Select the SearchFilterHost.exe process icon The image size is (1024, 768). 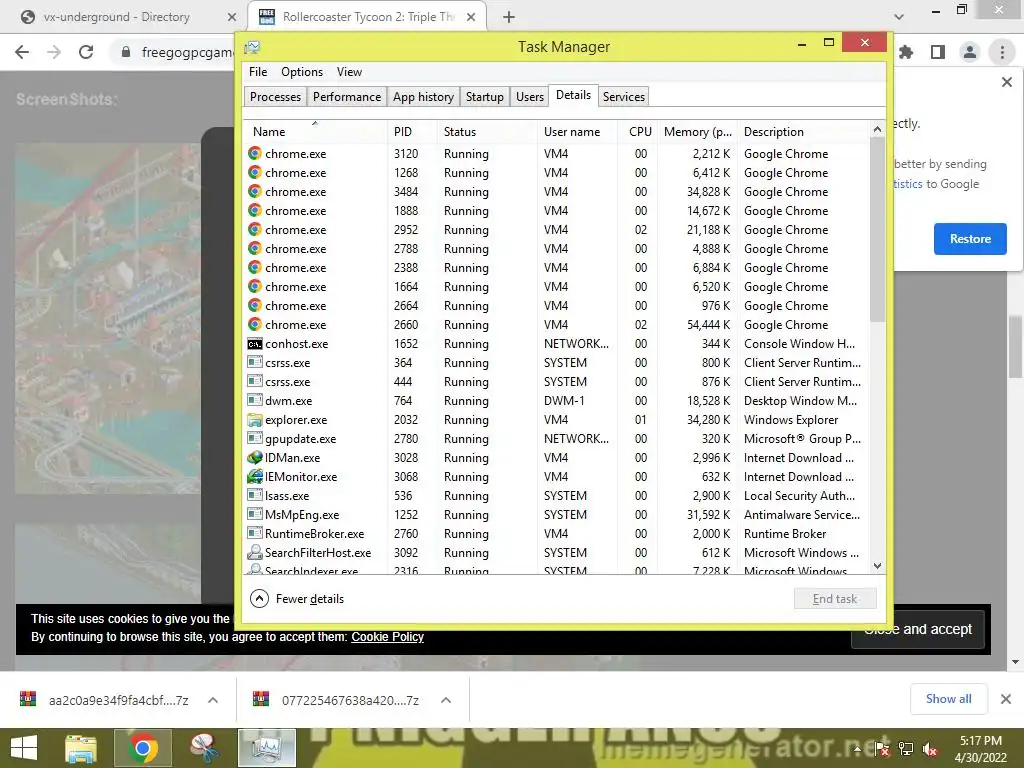[x=255, y=552]
